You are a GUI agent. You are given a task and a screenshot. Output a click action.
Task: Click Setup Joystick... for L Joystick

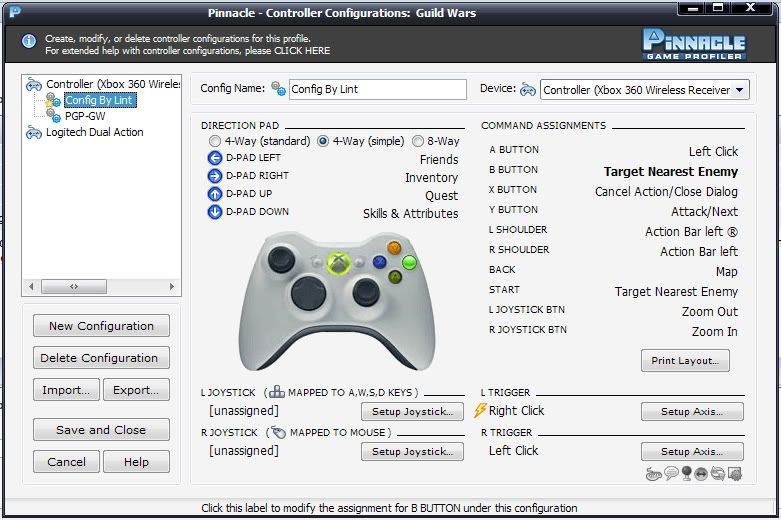(x=412, y=411)
